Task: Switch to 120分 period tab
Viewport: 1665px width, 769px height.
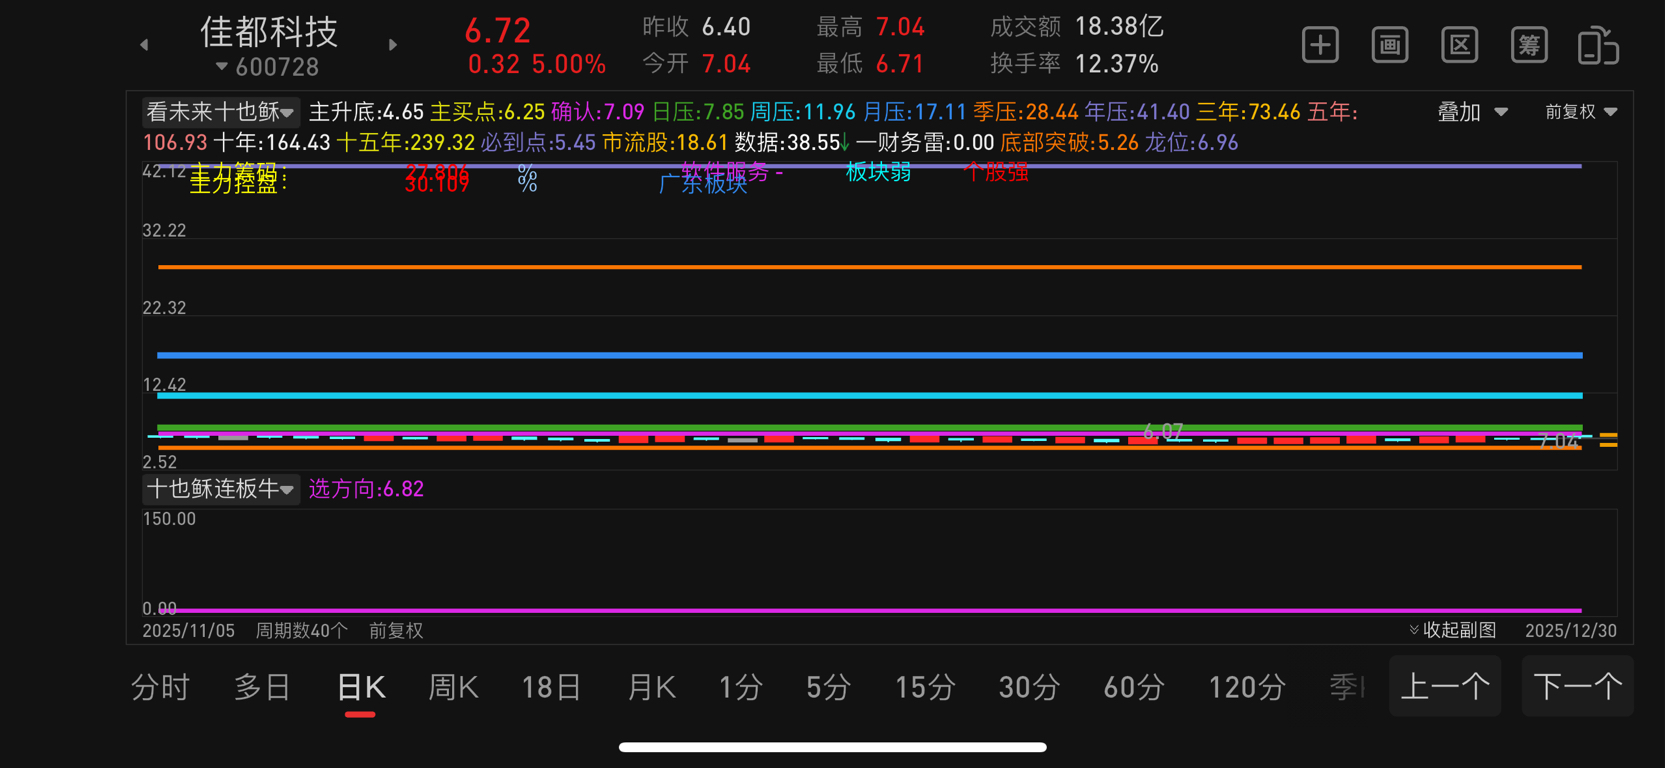Action: (x=1247, y=688)
